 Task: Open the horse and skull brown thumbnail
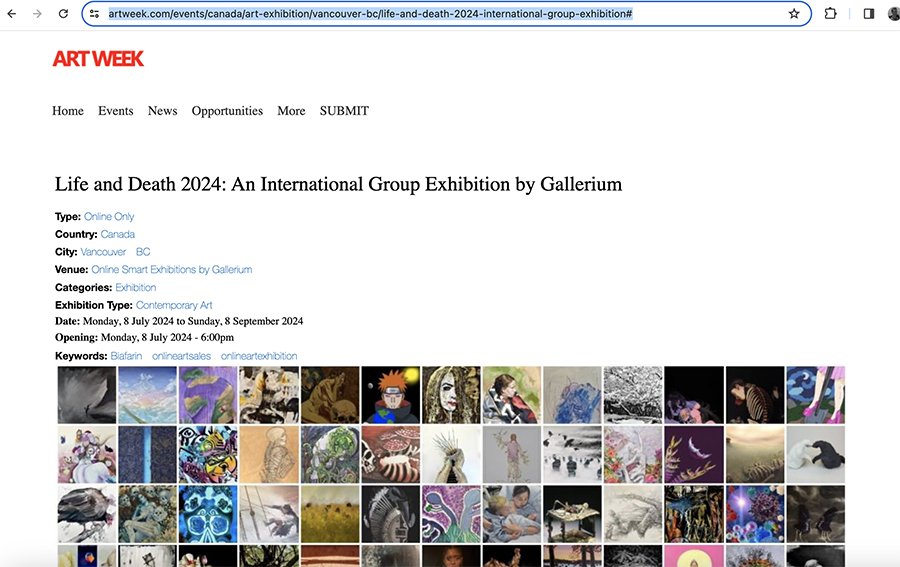[x=330, y=395]
